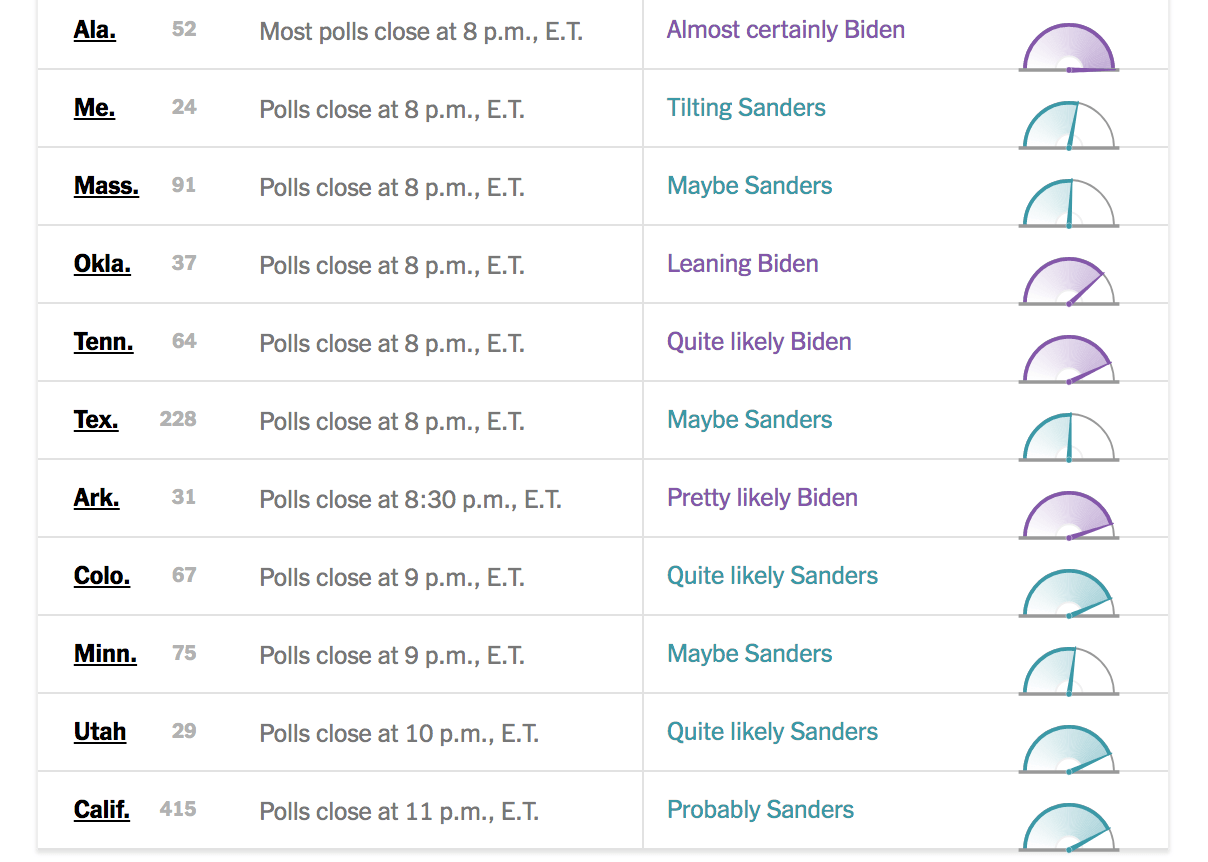
Task: Click the Minnesota forecast gauge icon
Action: 1068,673
